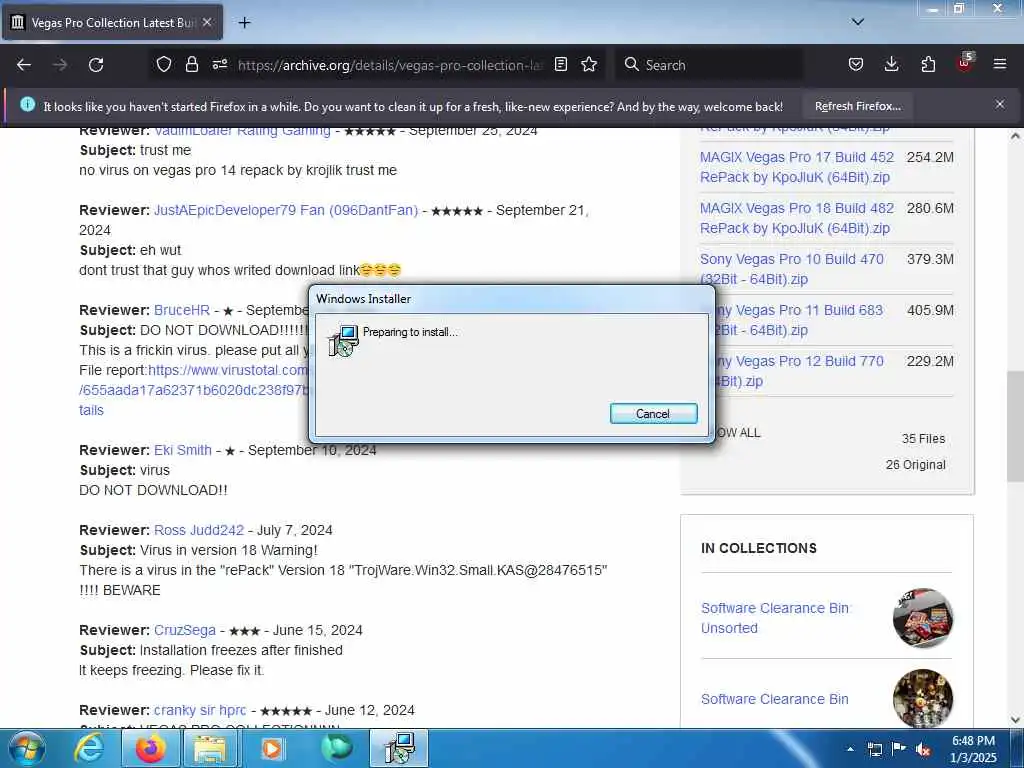1024x768 pixels.
Task: Click the 26 Original count text
Action: coord(916,465)
